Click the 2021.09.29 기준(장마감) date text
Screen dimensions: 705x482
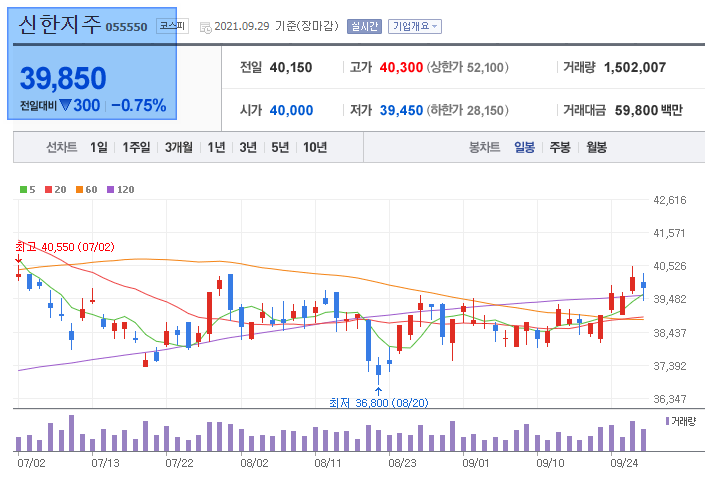coord(276,26)
